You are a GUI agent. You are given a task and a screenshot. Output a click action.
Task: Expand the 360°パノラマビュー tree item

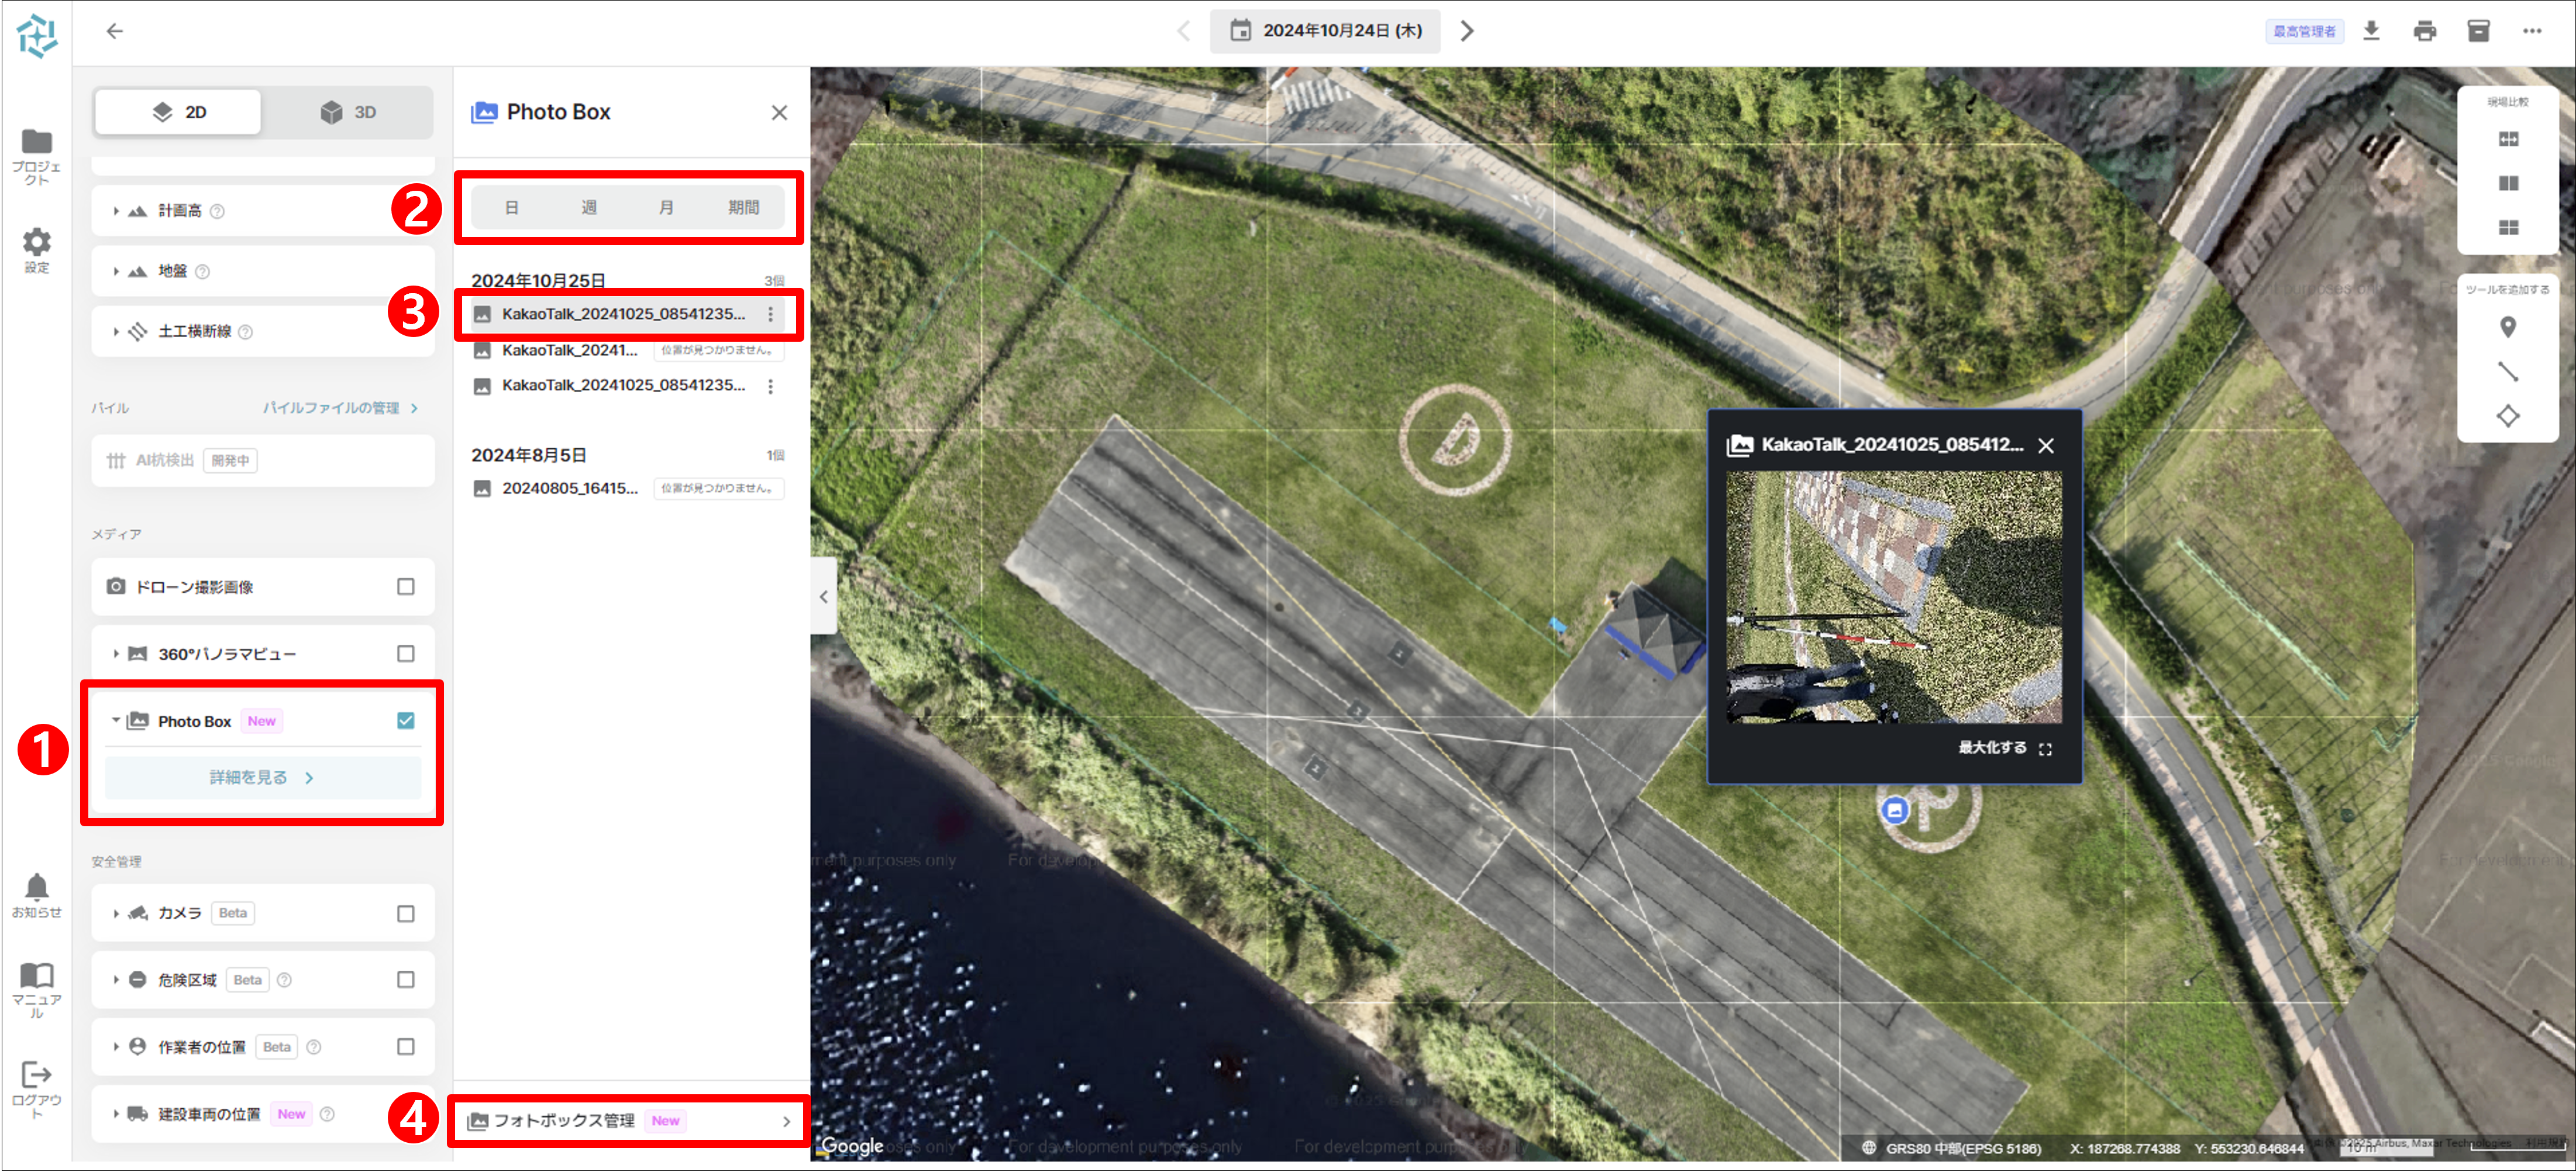pyautogui.click(x=116, y=654)
